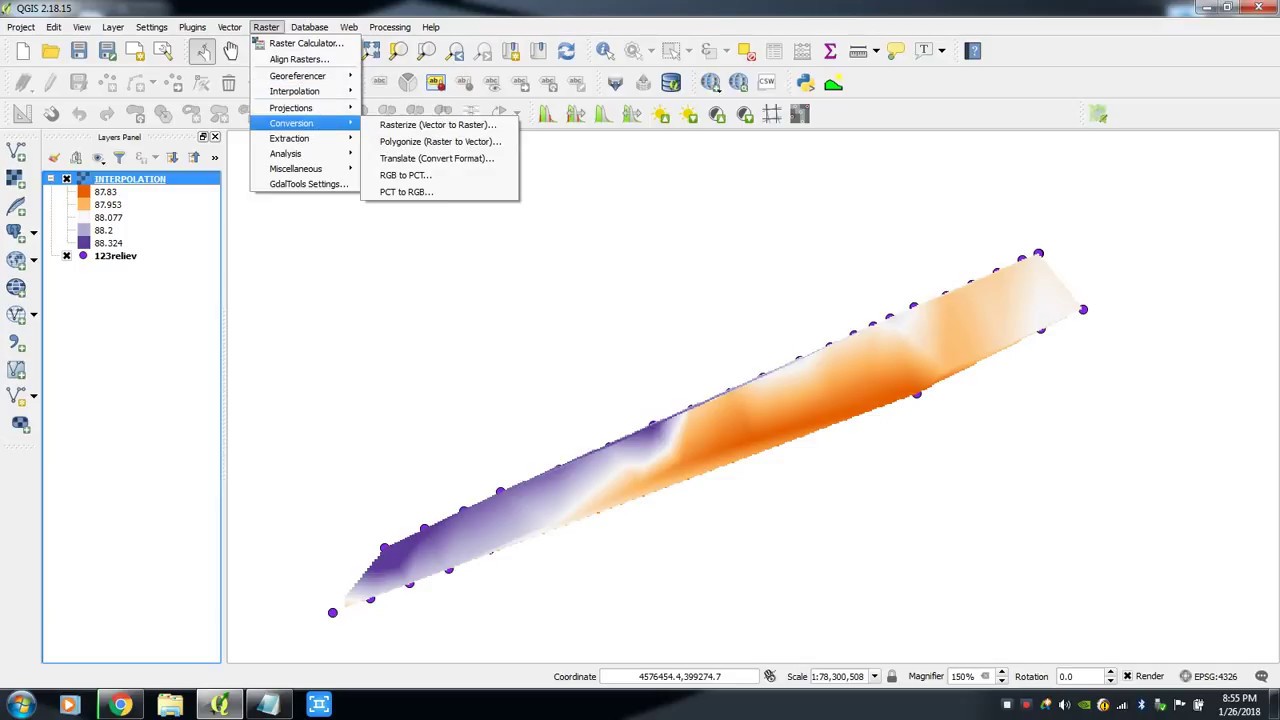
Task: Click the Add Raster Layer icon
Action: 15,179
